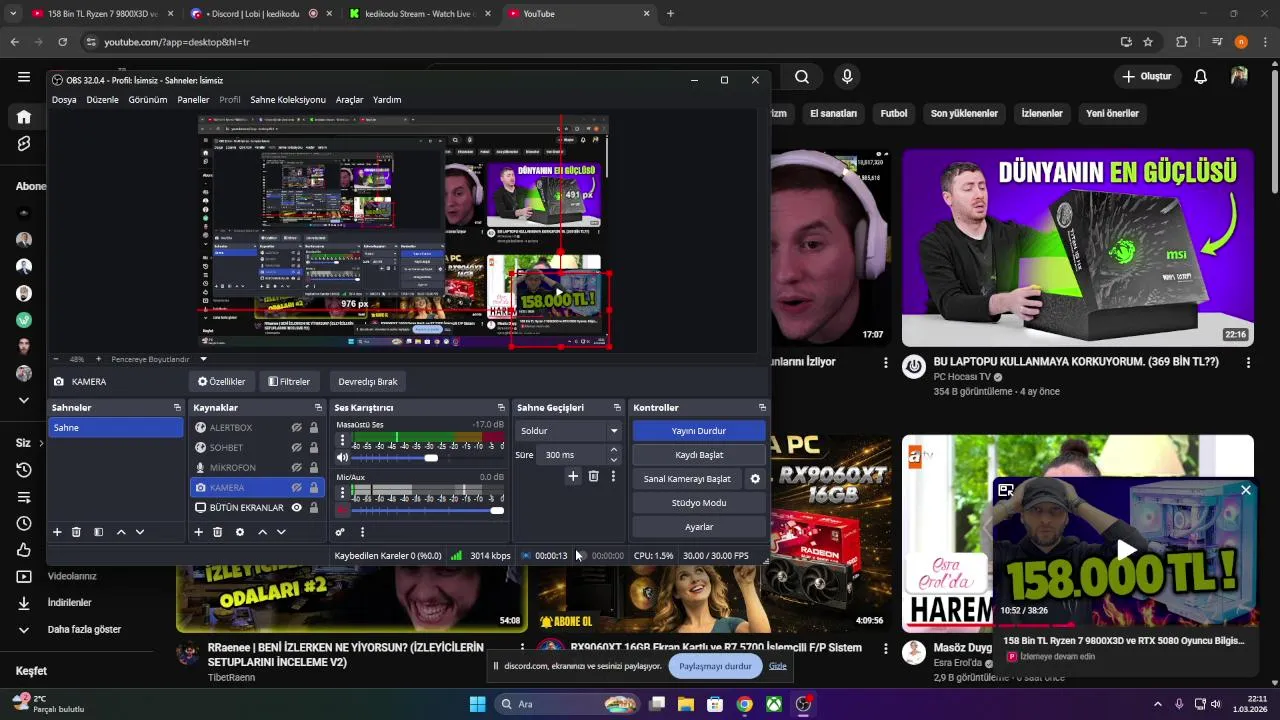Unlock the MİKROFON source lock
This screenshot has width=1280, height=720.
point(314,468)
